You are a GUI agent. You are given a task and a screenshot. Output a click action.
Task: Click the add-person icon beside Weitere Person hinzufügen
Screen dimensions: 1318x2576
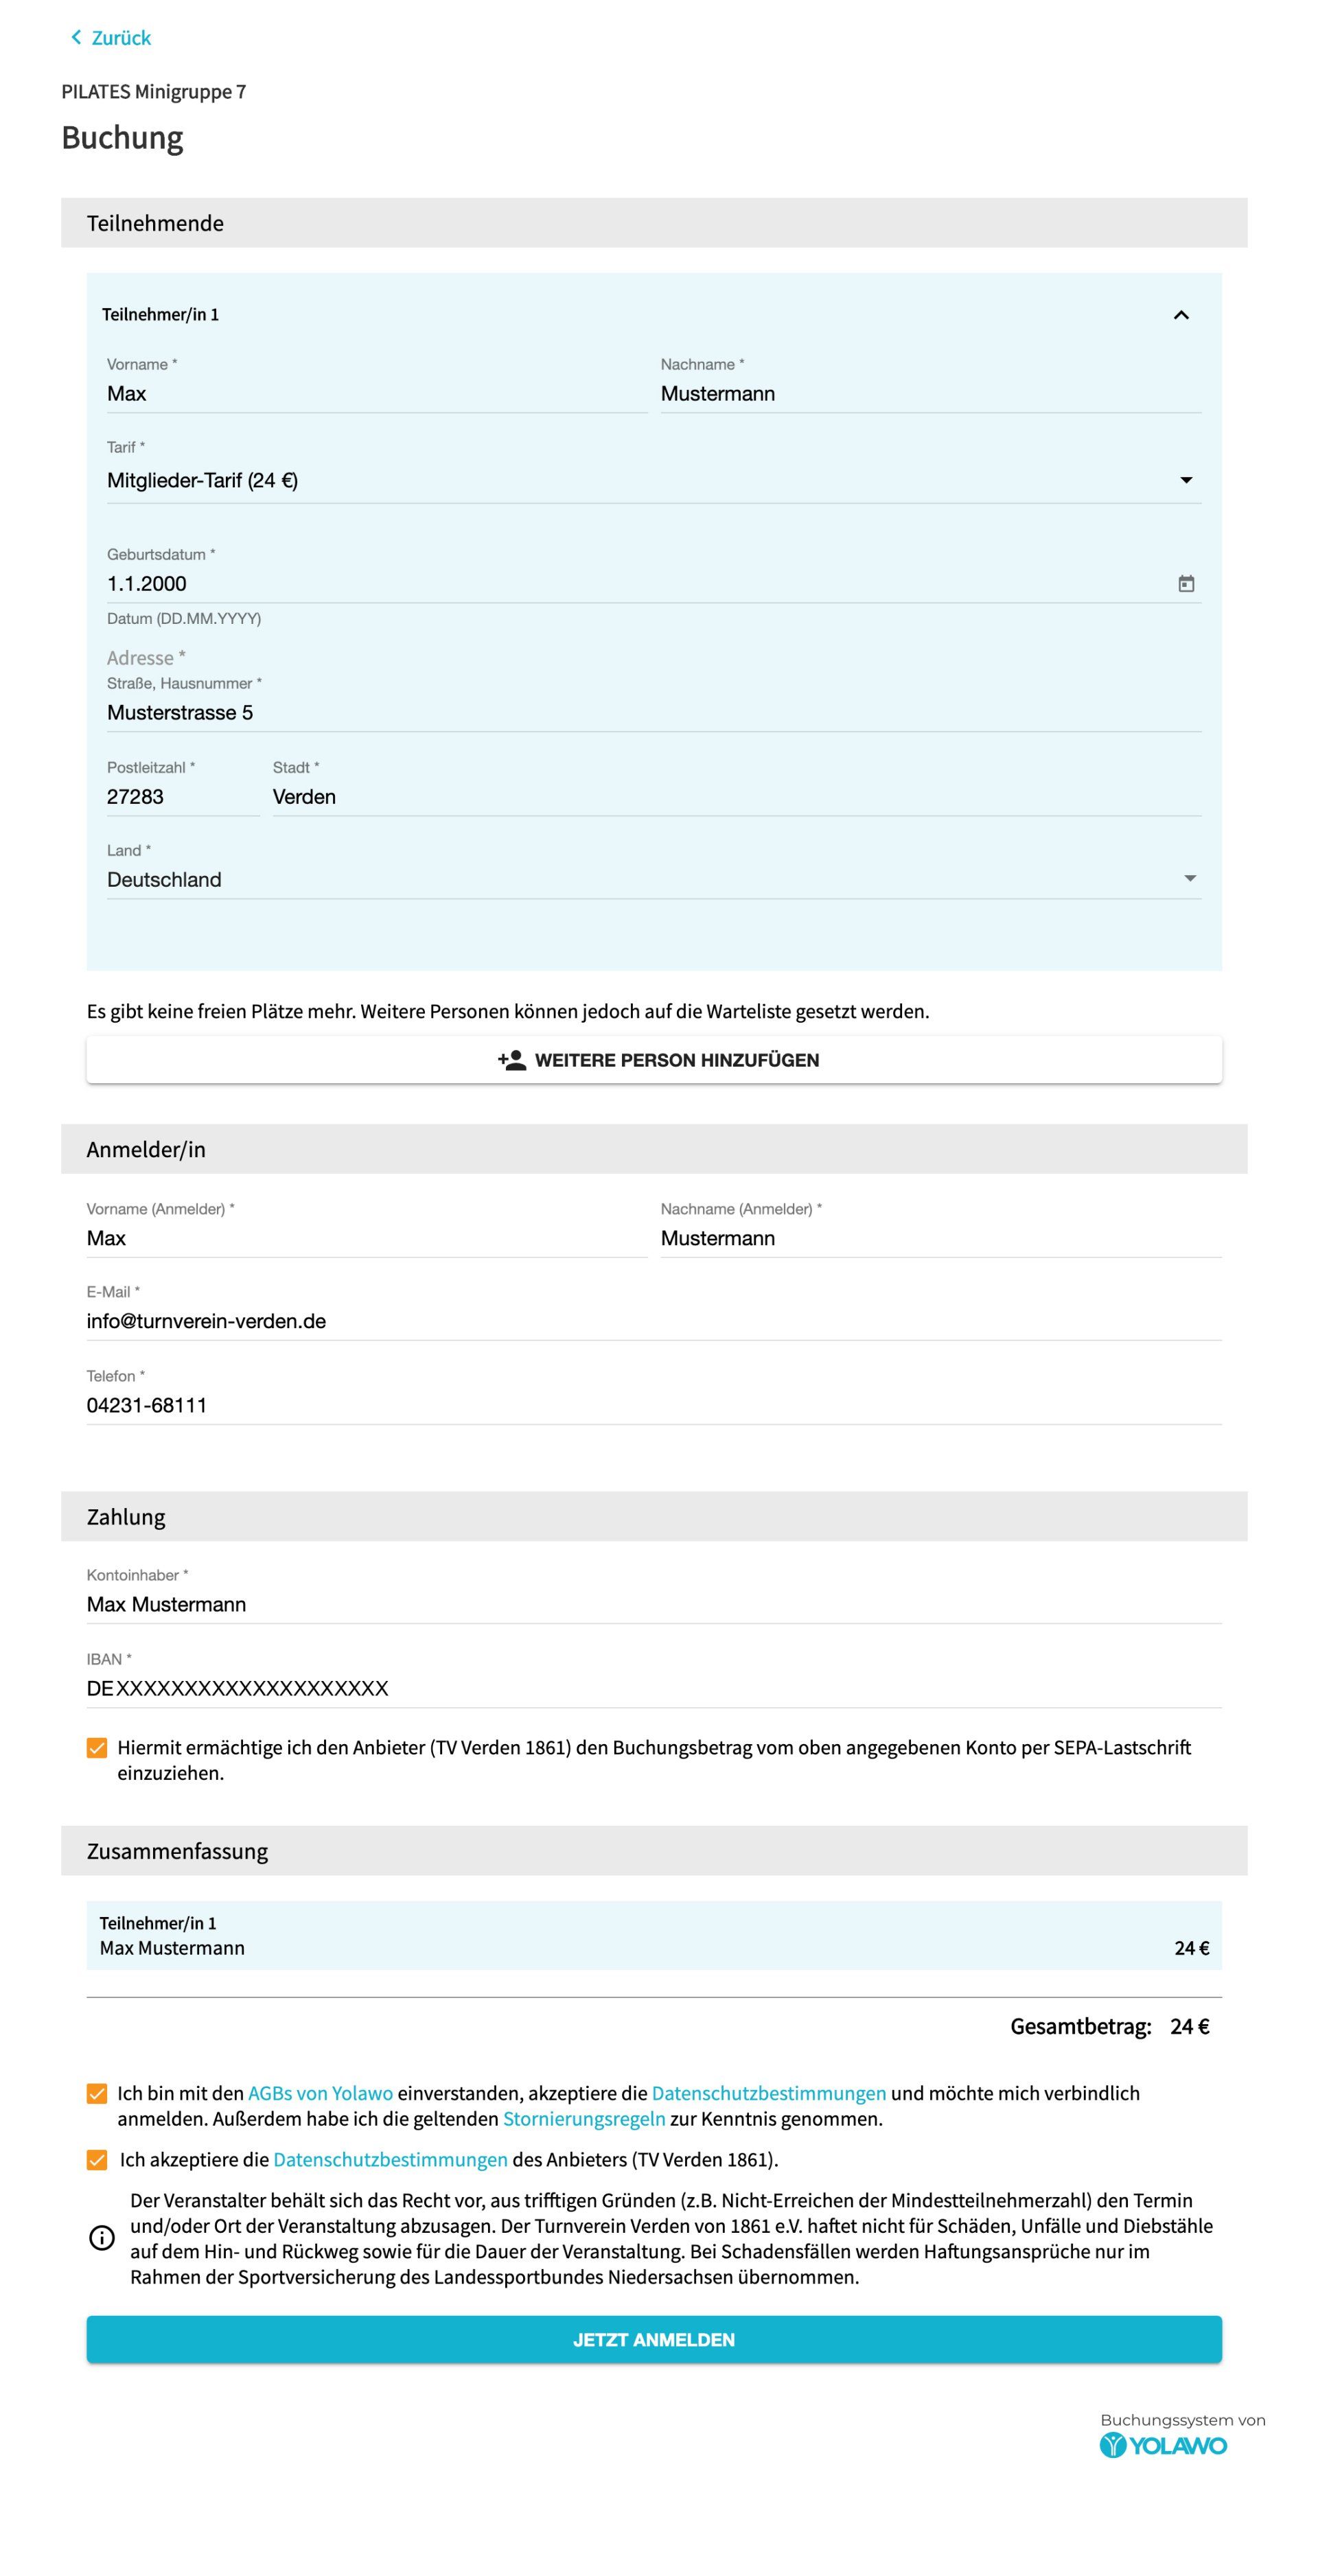click(511, 1060)
